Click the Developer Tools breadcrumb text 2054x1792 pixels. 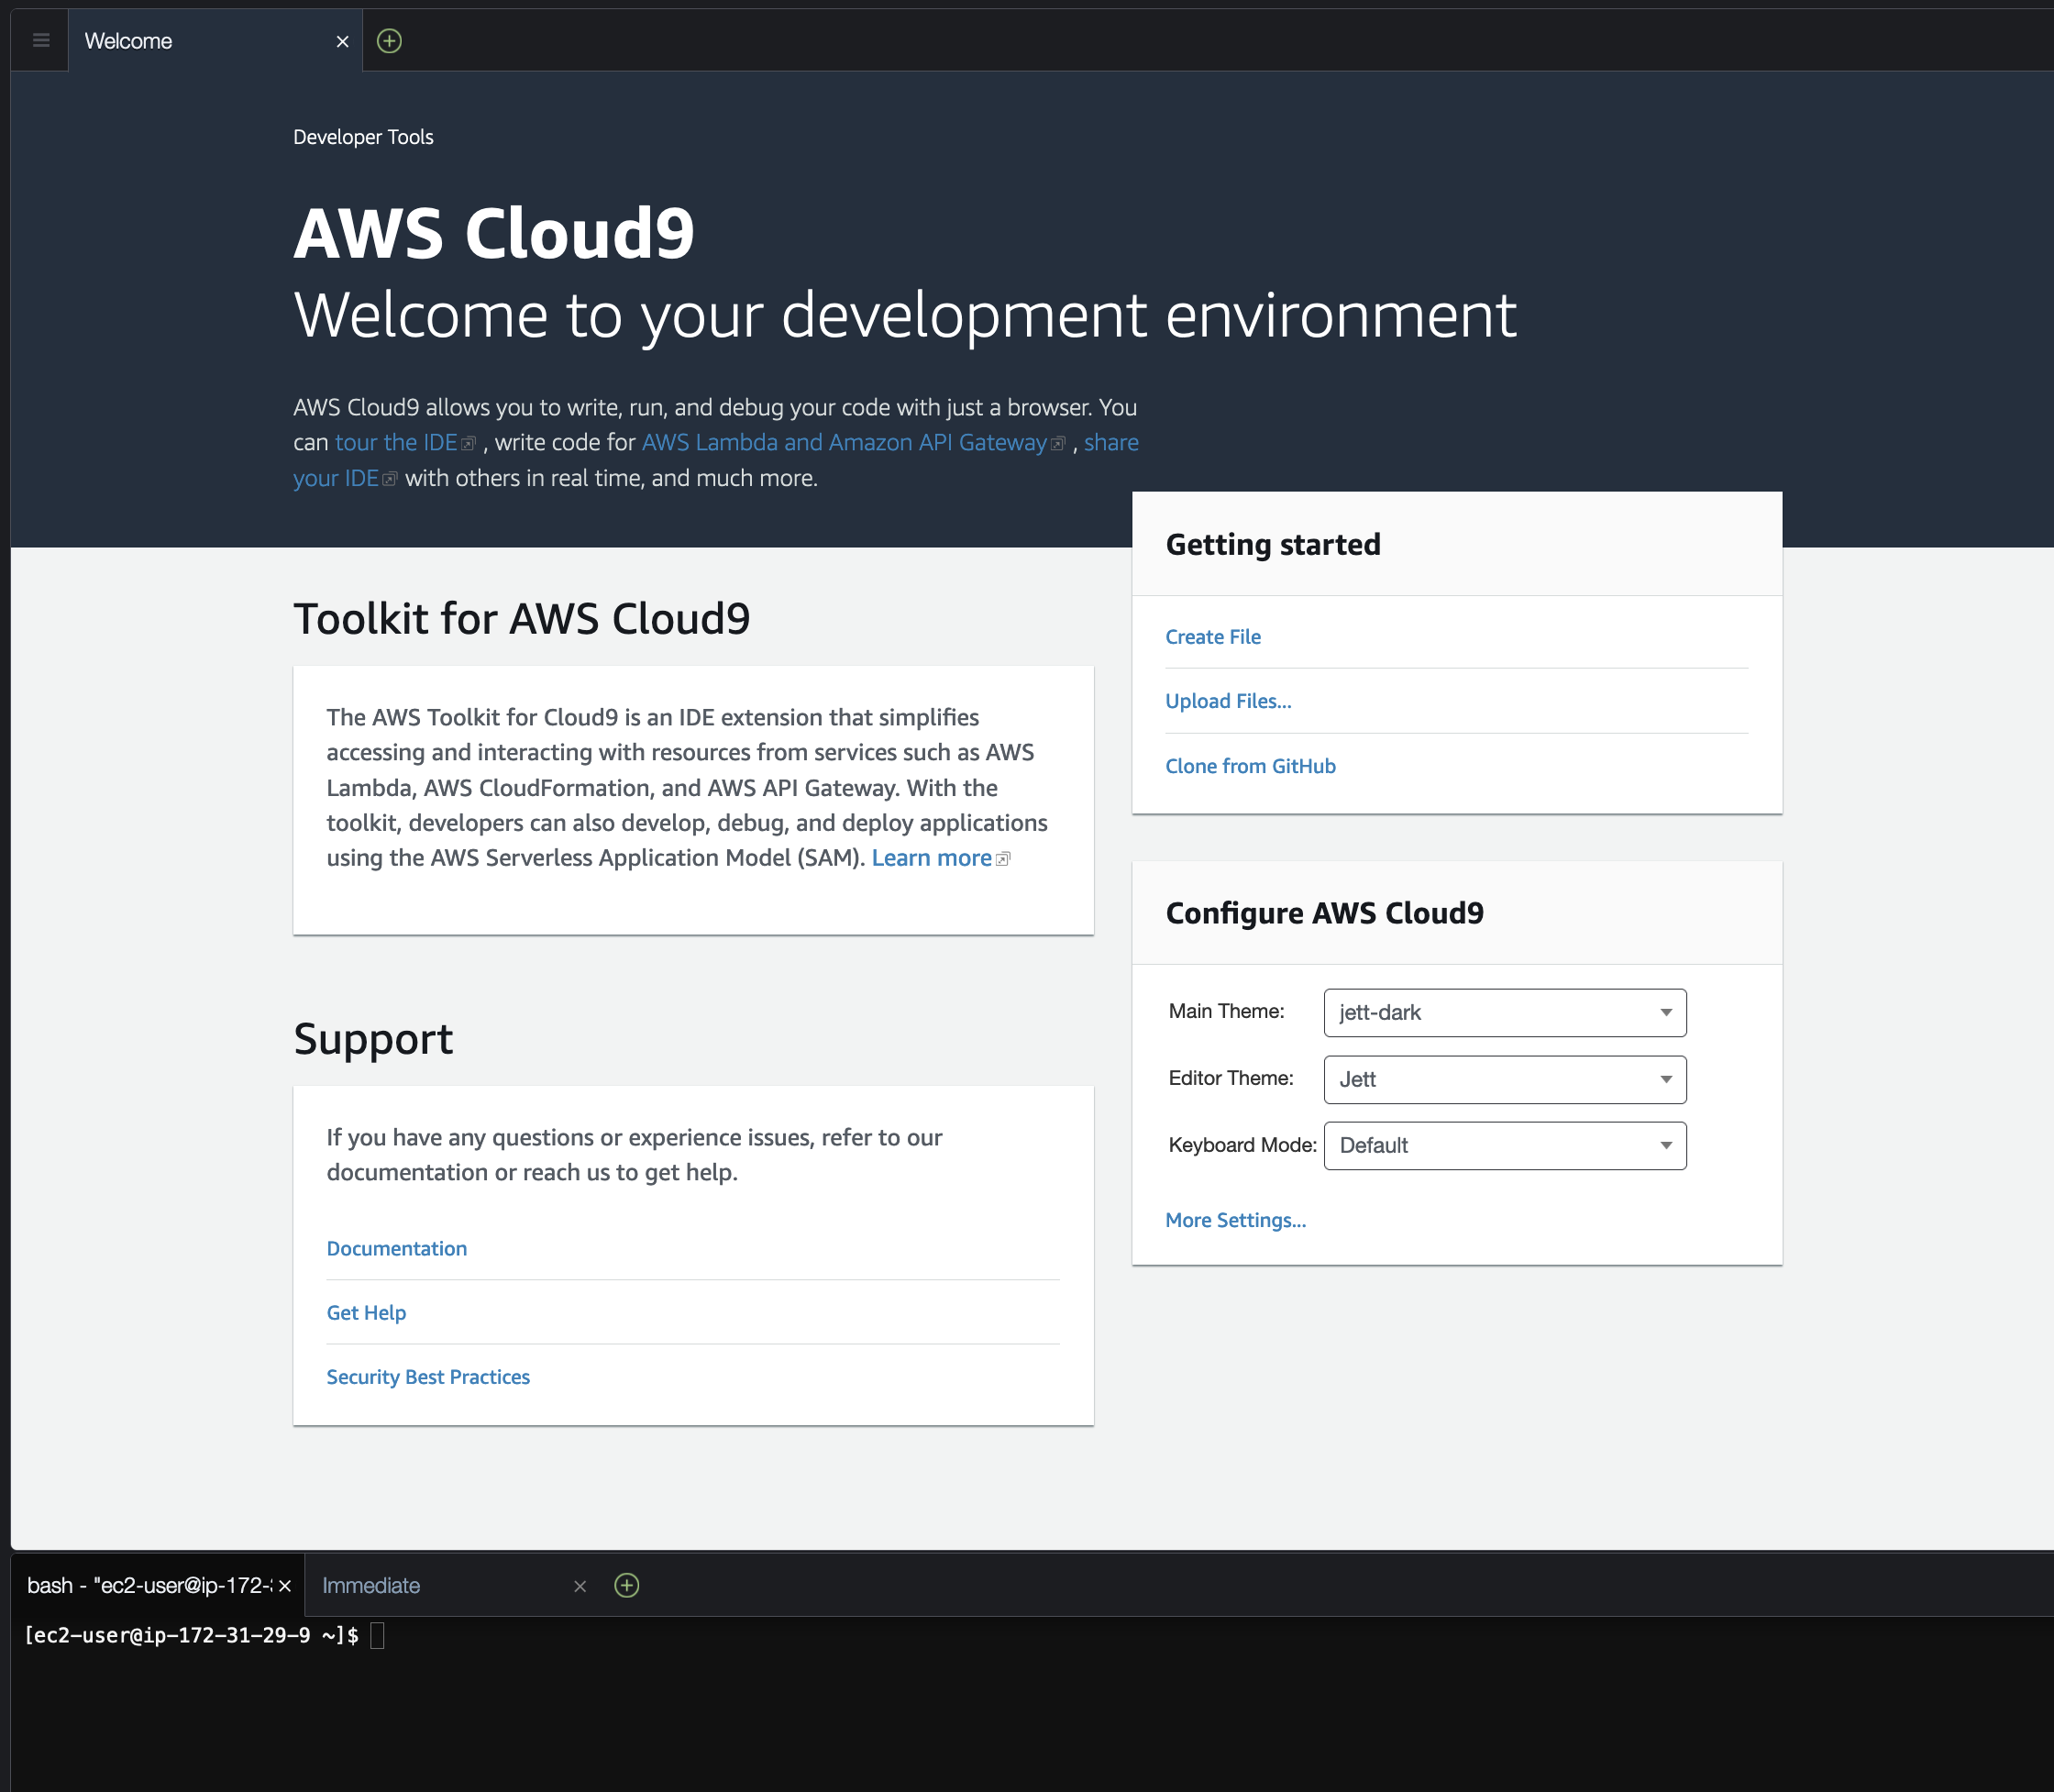[363, 137]
